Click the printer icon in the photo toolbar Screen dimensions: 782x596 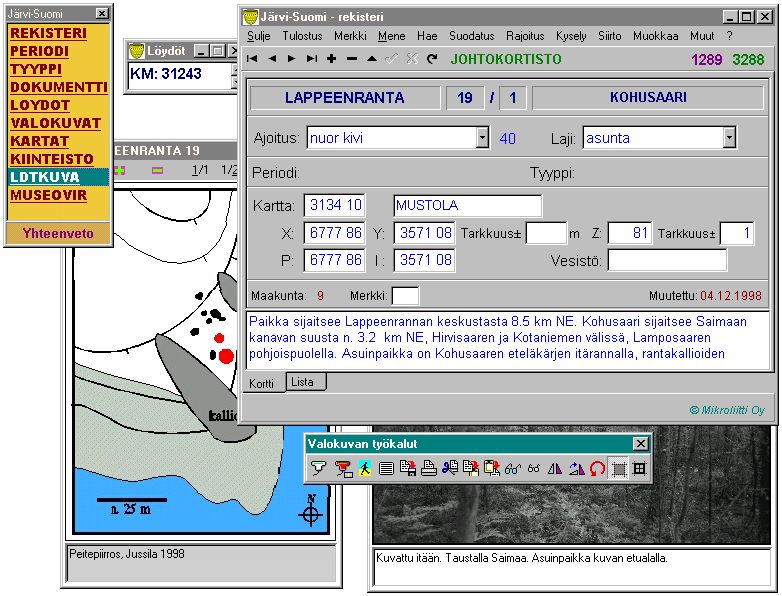tap(429, 468)
